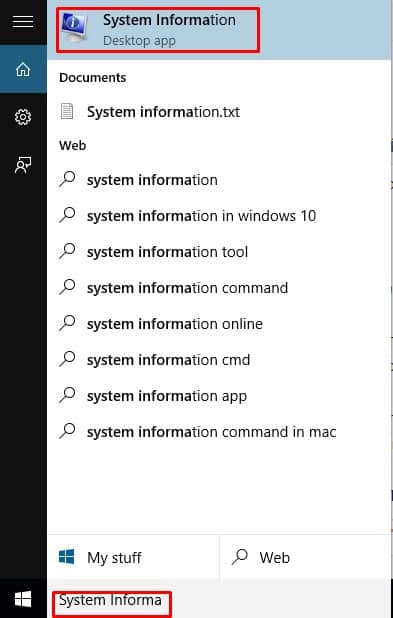
Task: Click the text file icon beside System information.txt
Action: (67, 112)
